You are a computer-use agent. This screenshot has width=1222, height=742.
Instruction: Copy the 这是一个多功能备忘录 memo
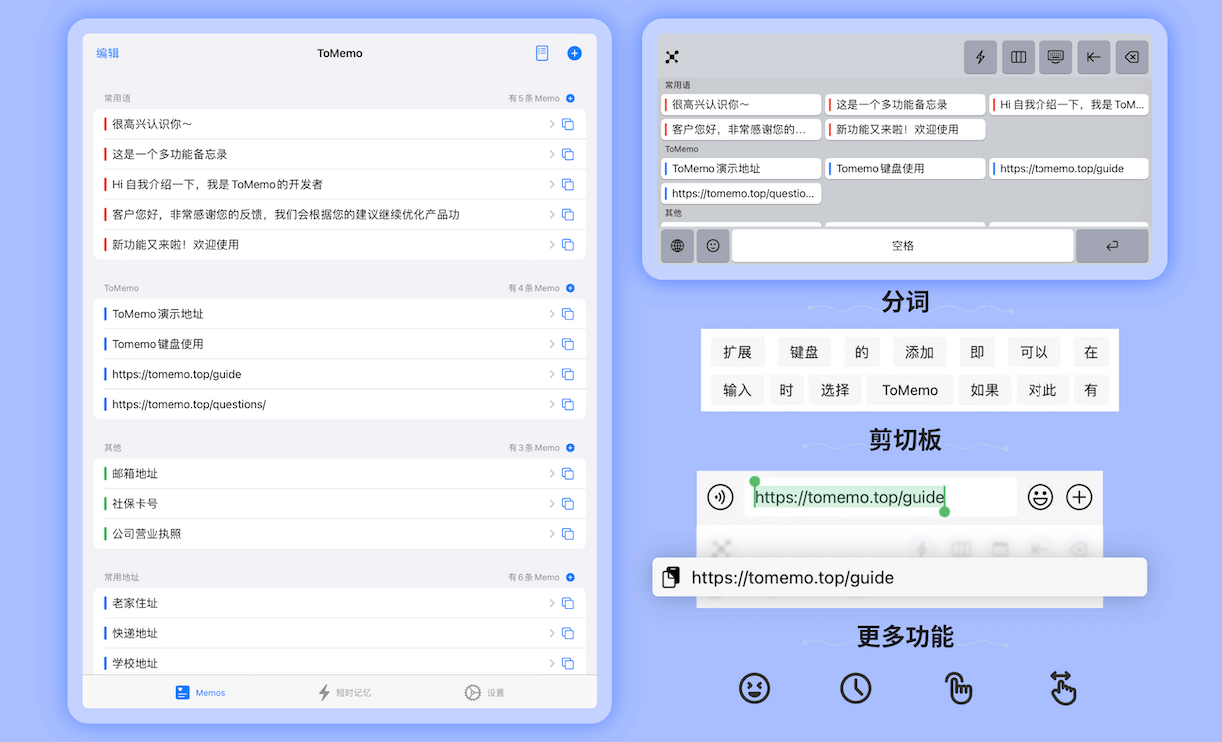568,154
